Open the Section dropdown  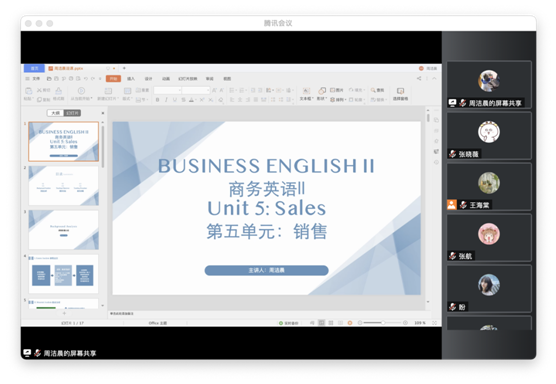(x=143, y=100)
